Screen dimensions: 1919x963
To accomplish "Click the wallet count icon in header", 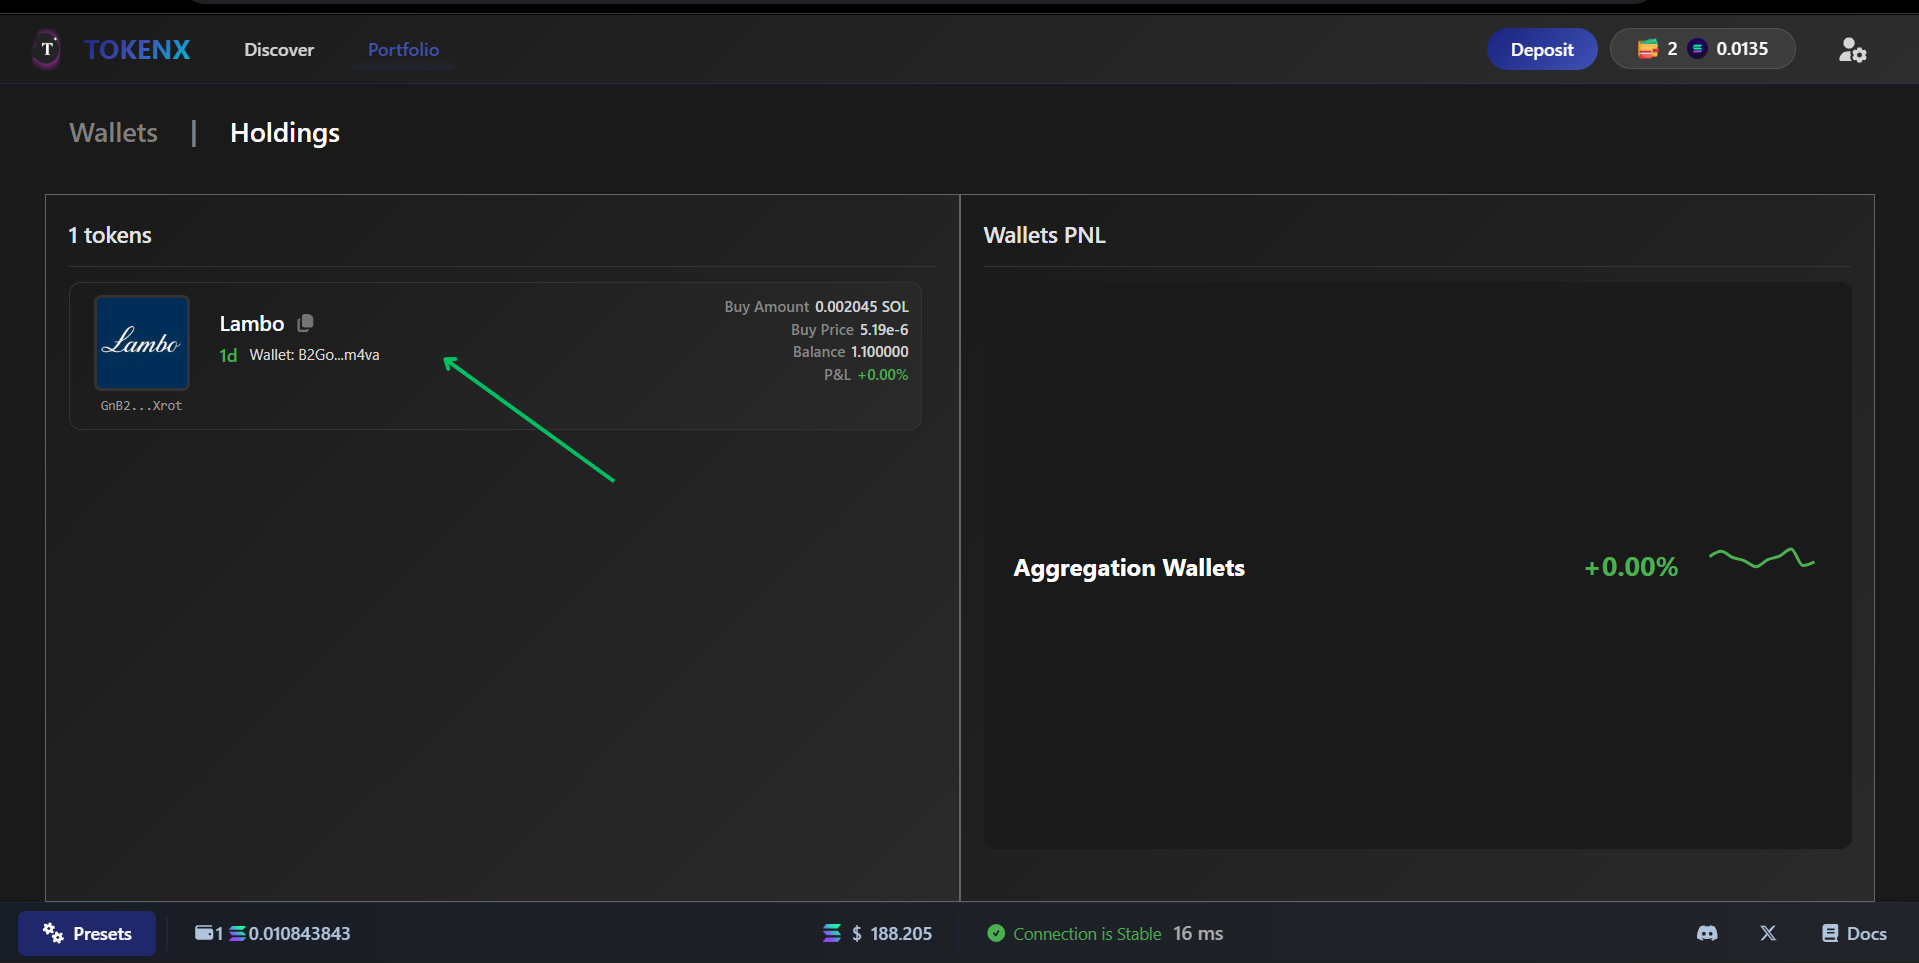I will [x=1648, y=49].
